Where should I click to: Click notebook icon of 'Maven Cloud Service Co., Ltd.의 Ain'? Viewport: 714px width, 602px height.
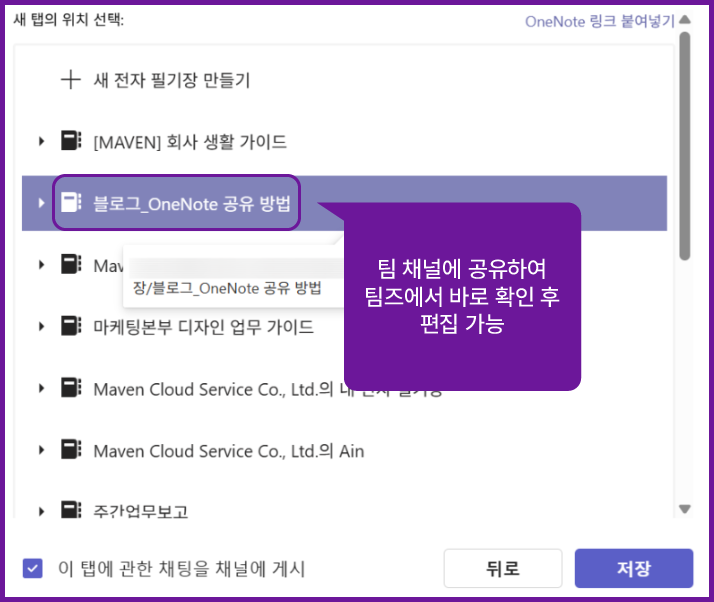[71, 449]
